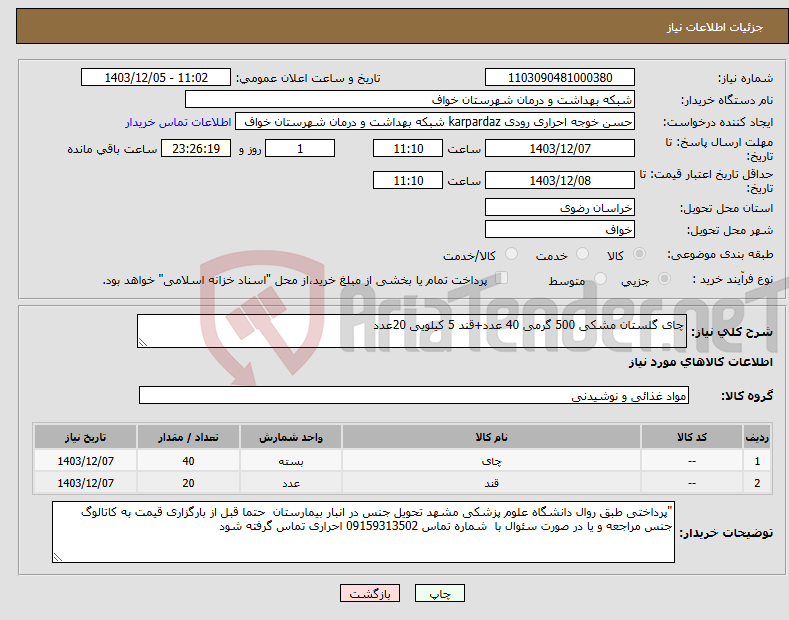Screen dimensions: 789x620
Task: Click the واحد شمارش column header
Action: 291,437
